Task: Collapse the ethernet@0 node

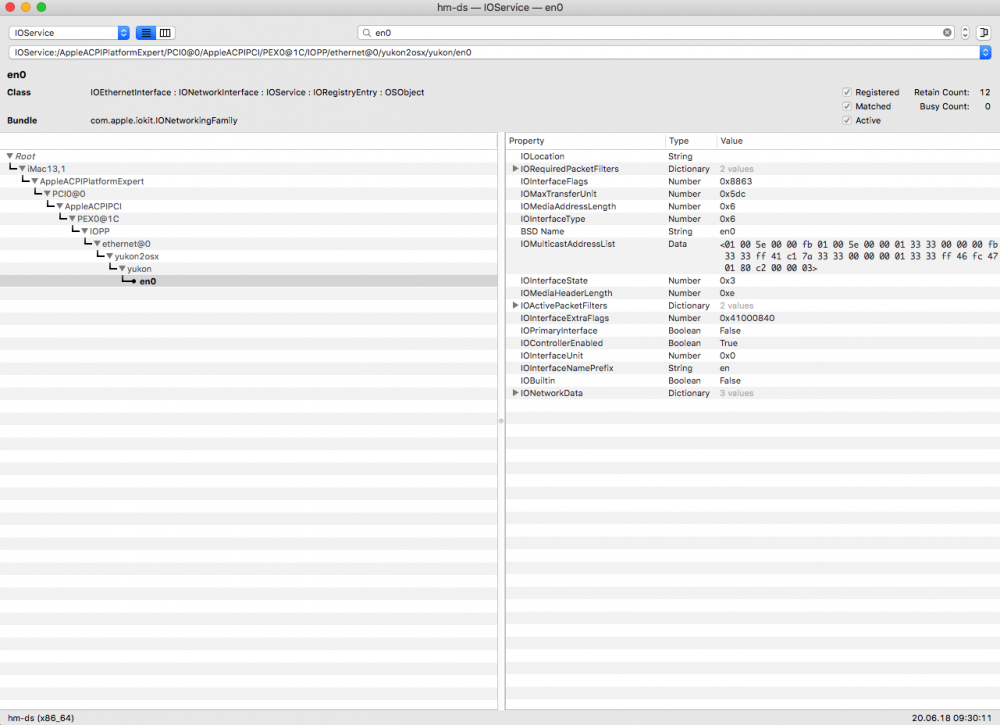Action: tap(97, 244)
